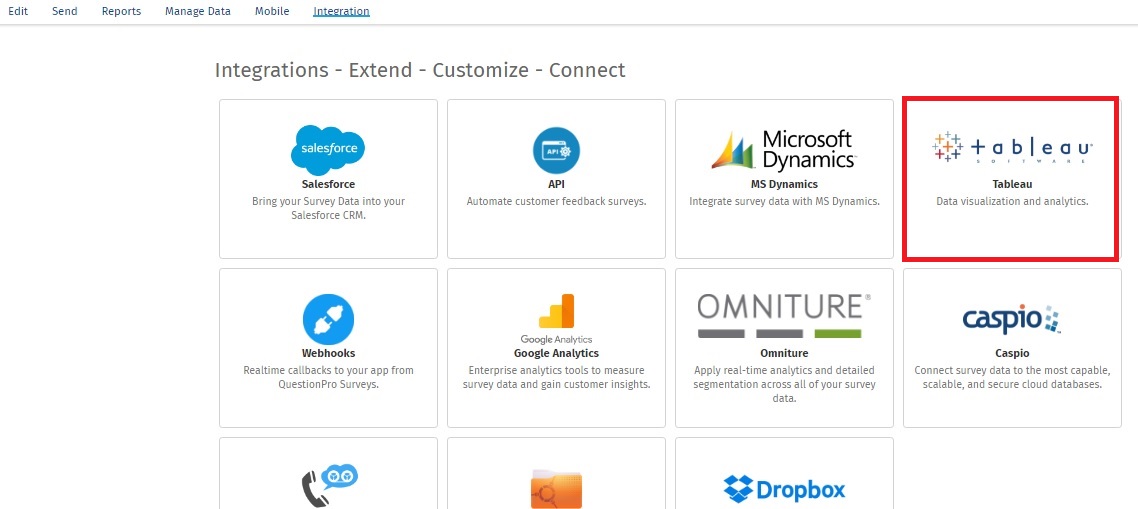This screenshot has height=509, width=1138.
Task: Click the Tableau software logo
Action: (x=1012, y=147)
